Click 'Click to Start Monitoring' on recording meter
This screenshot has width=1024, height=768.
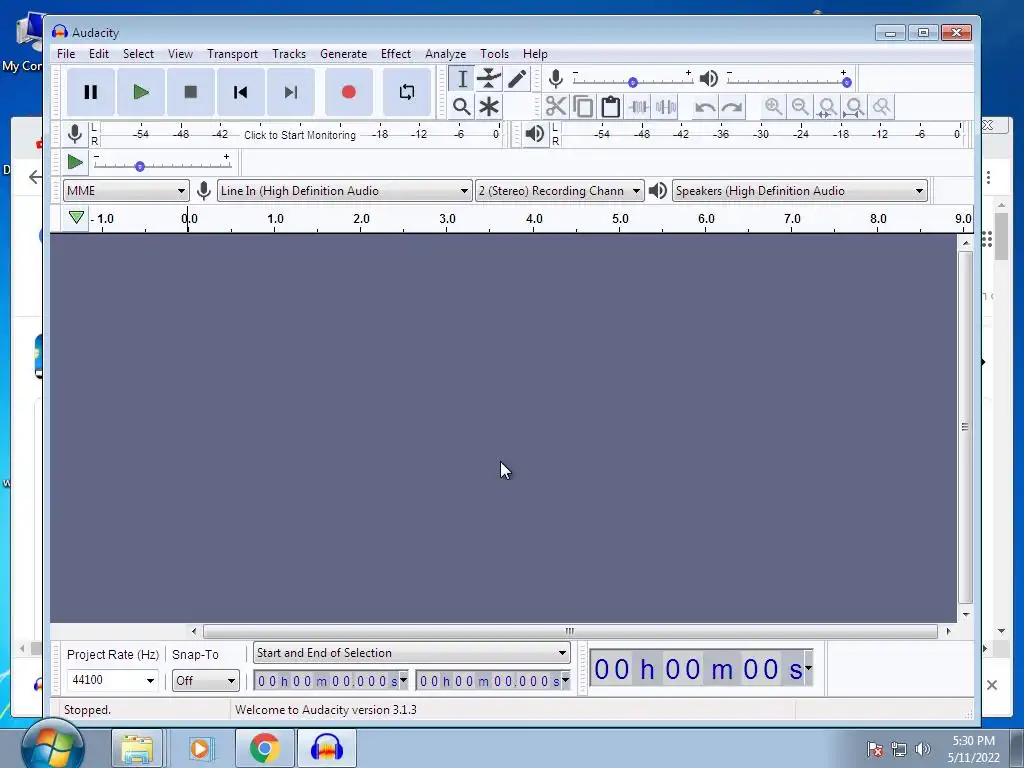[x=300, y=135]
